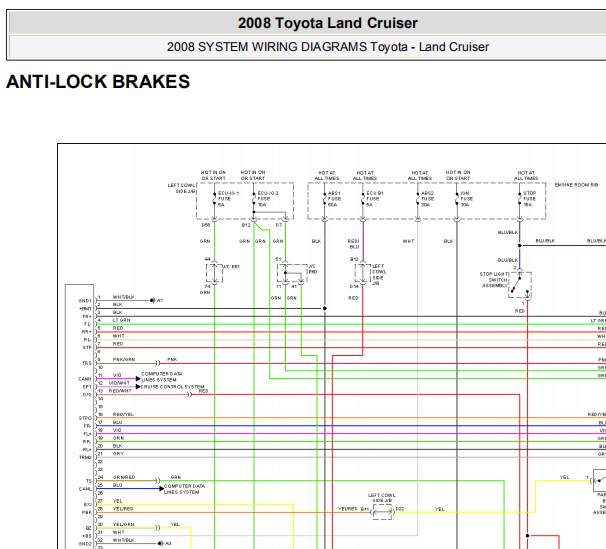Click the ground symbol labeled A1
The width and height of the screenshot is (606, 549).
153,300
